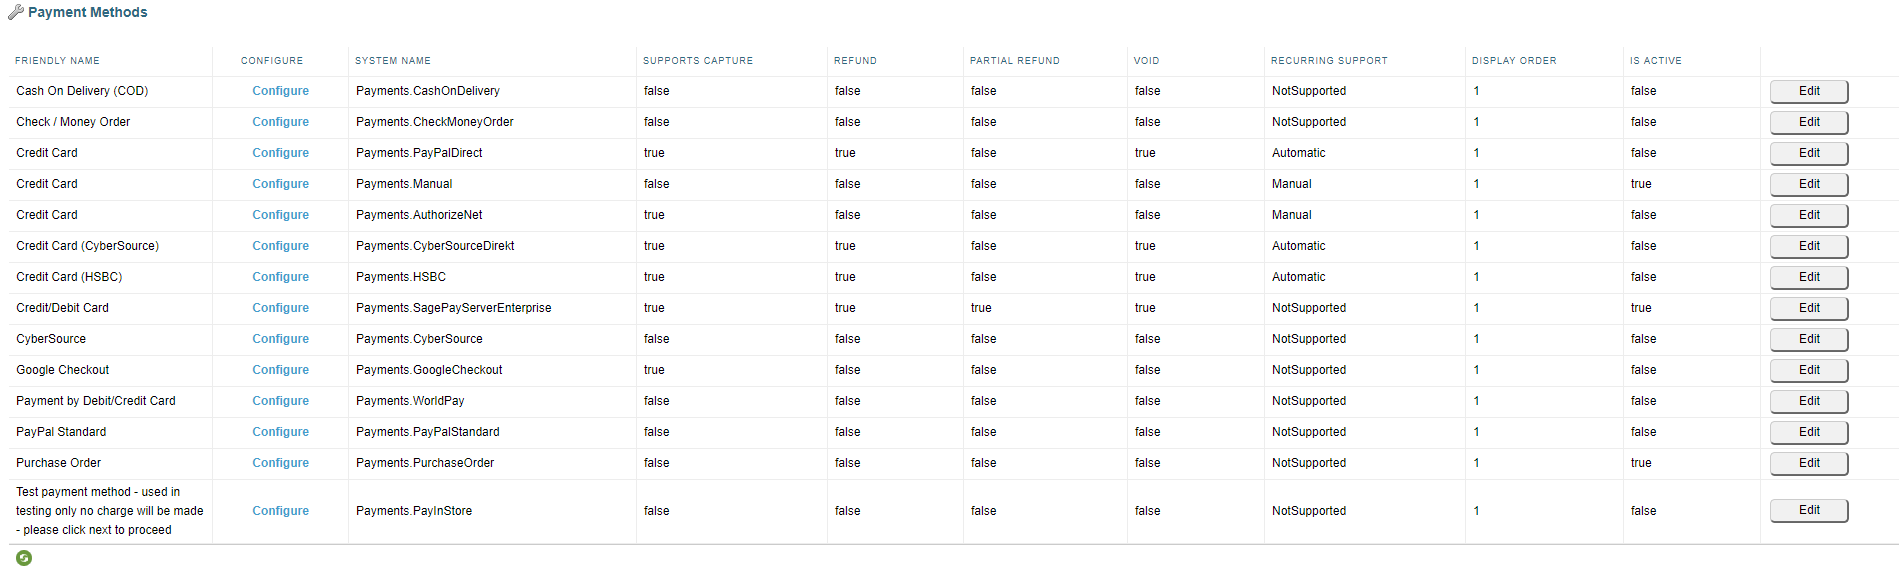Viewport: 1904px width, 575px height.
Task: Configure the Google Checkout payment method
Action: [x=280, y=370]
